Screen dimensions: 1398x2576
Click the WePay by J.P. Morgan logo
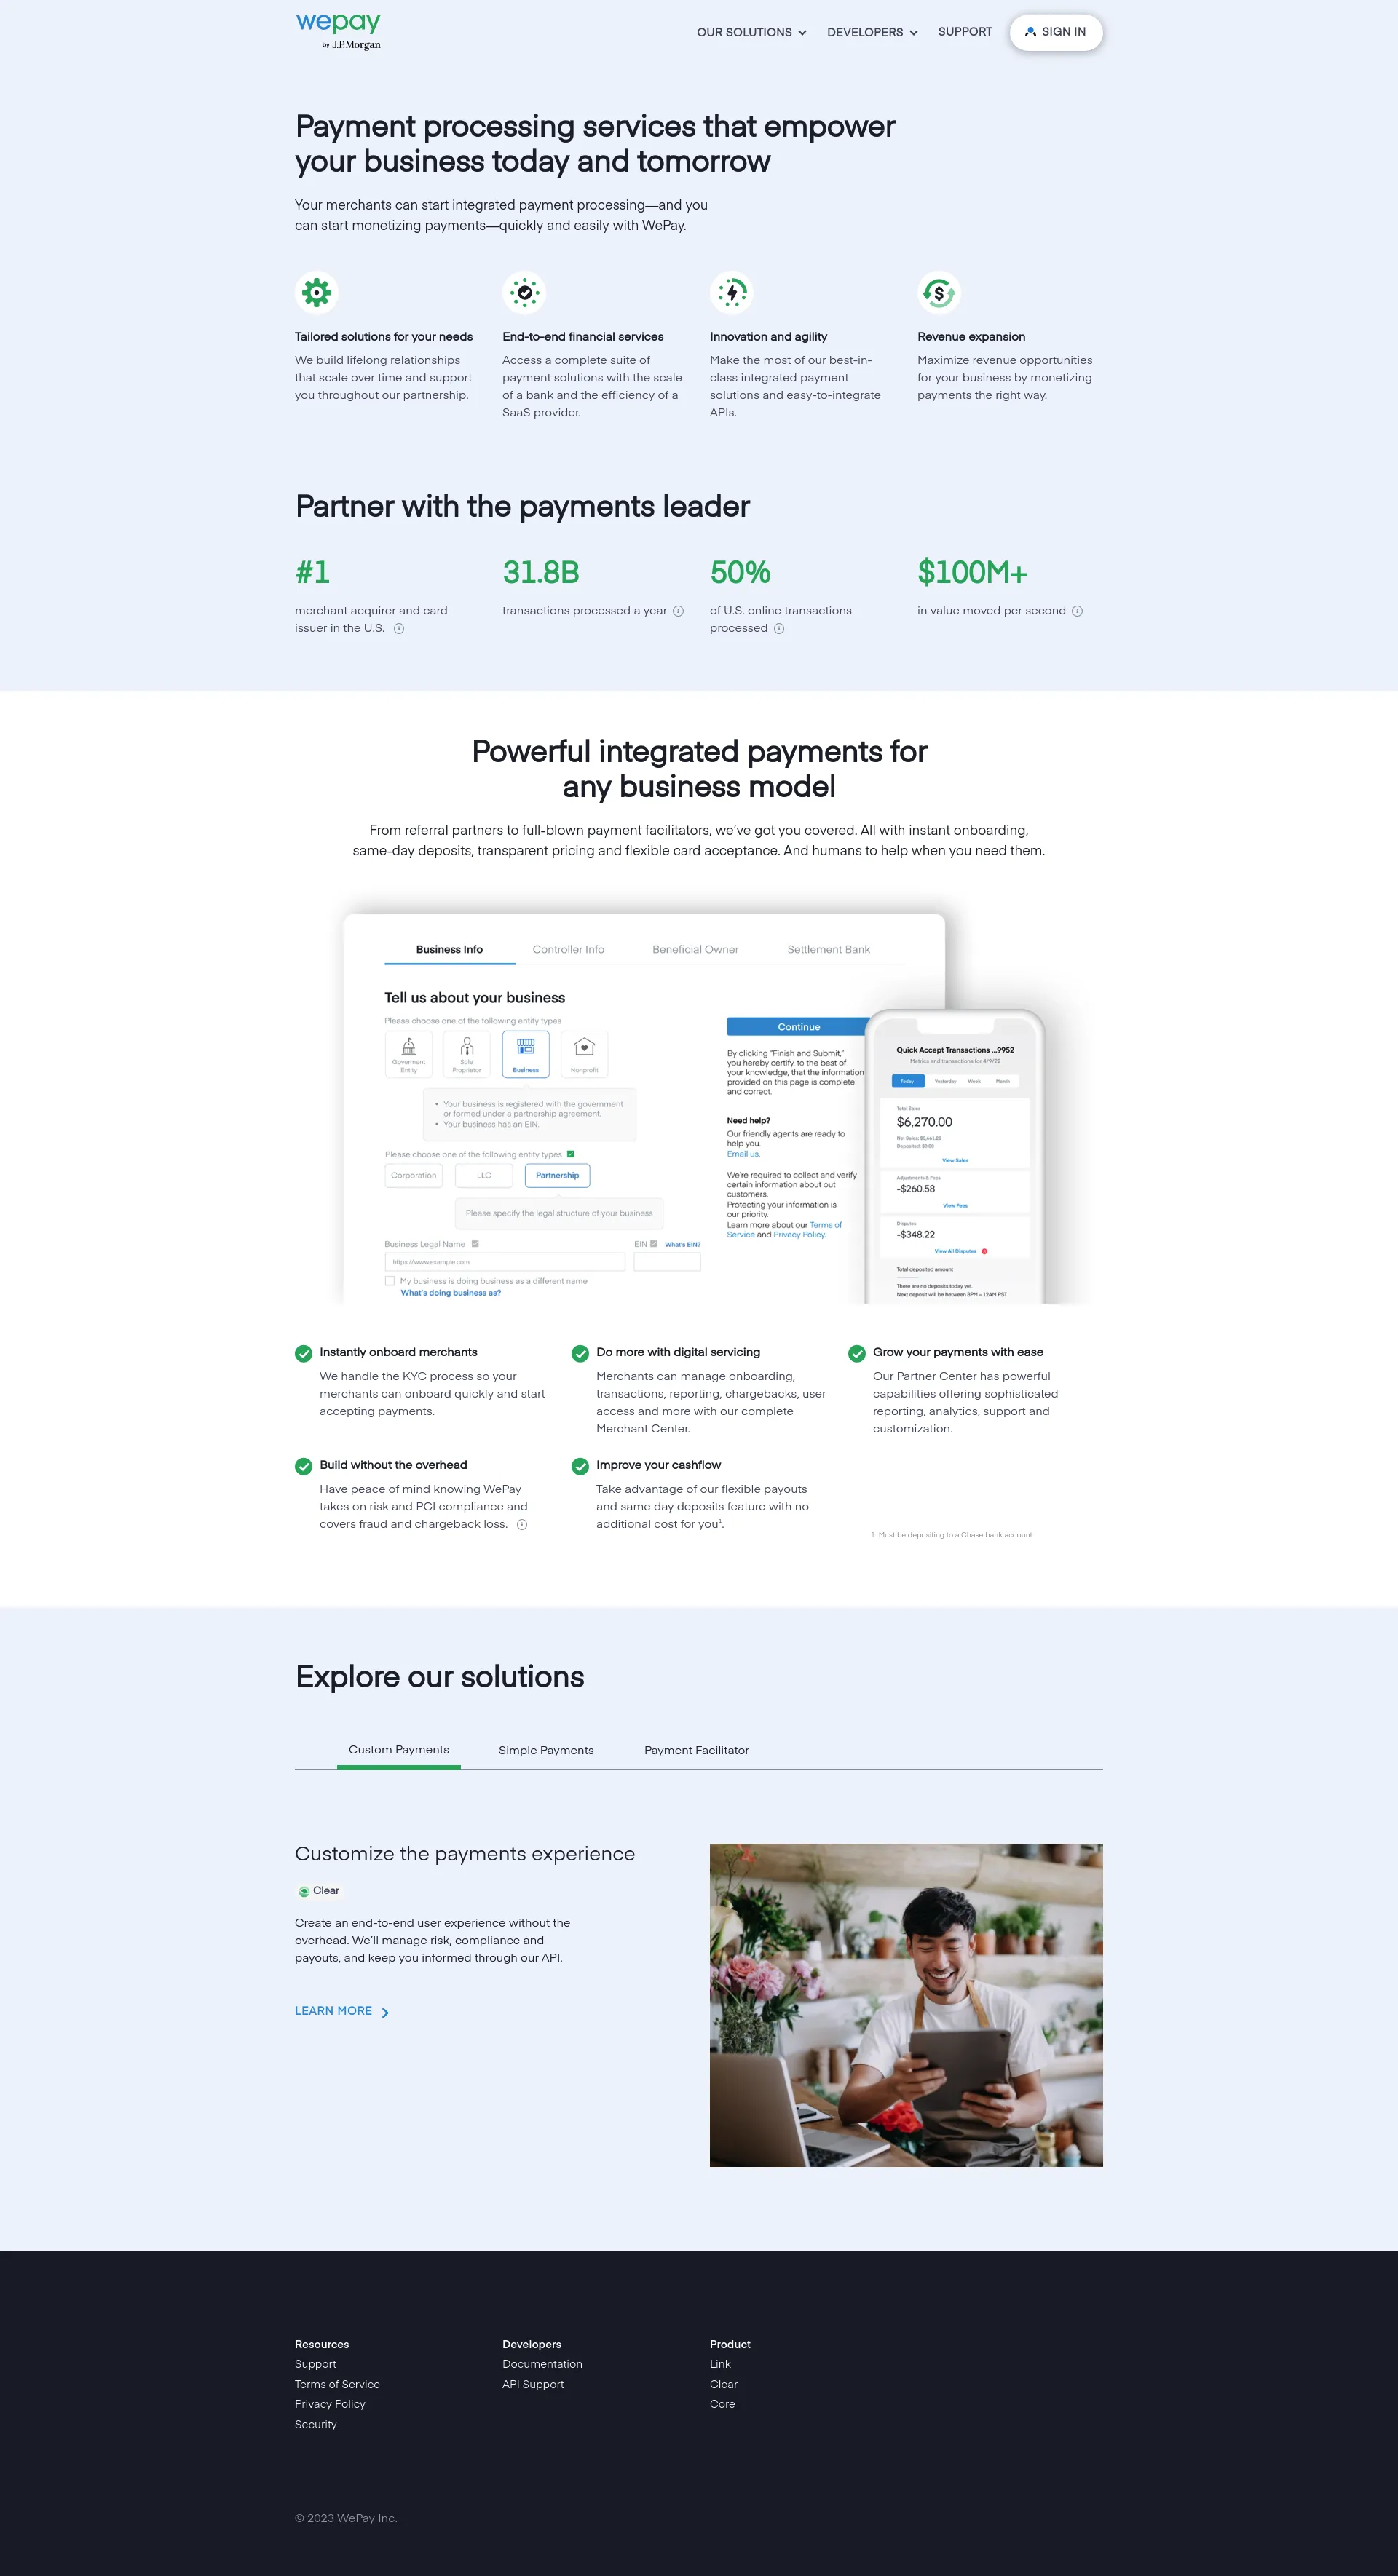(341, 31)
